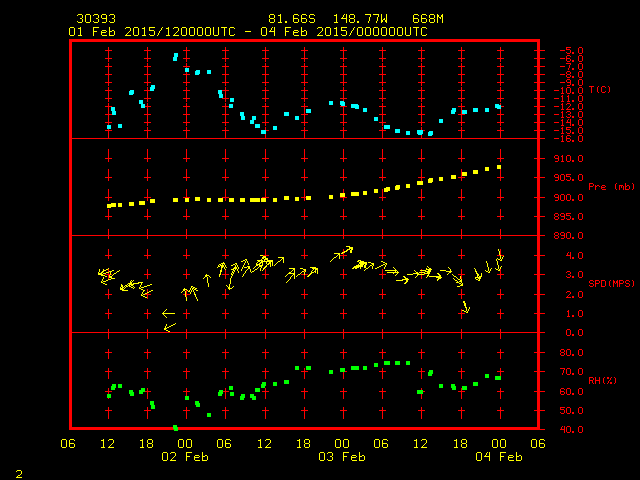640x480 pixels.
Task: Click the 00 hour label above 04 Feb
Action: [499, 444]
